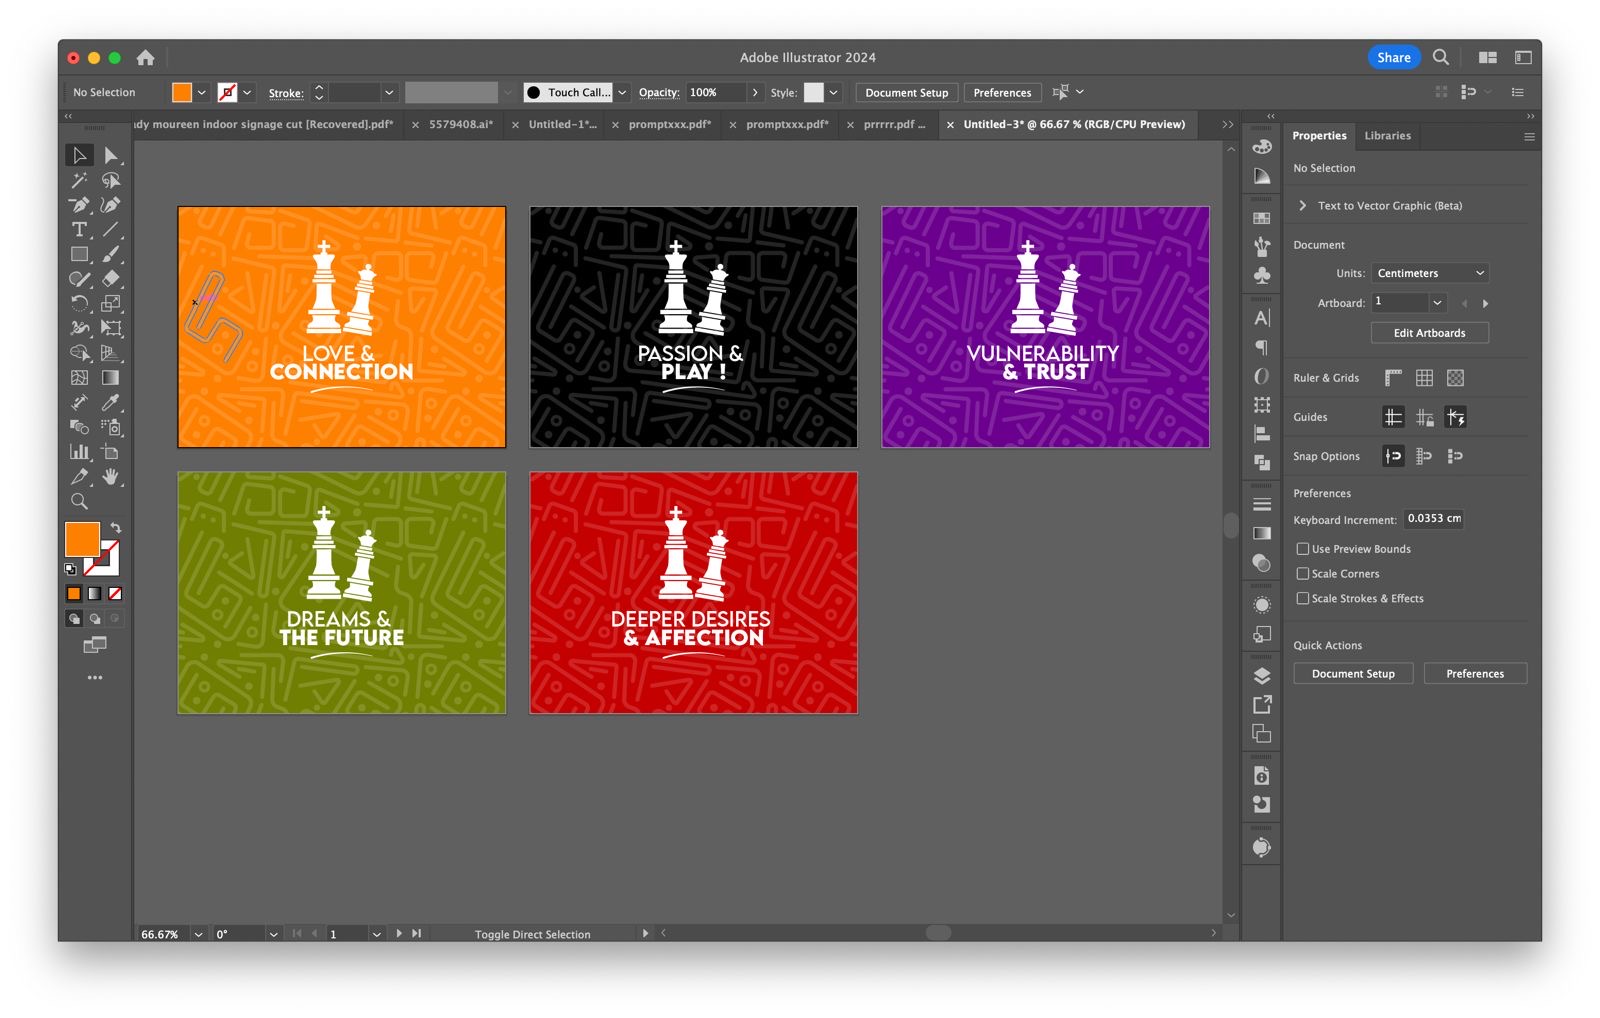This screenshot has height=1018, width=1600.
Task: Tick the Scale Corners checkbox
Action: click(1303, 574)
